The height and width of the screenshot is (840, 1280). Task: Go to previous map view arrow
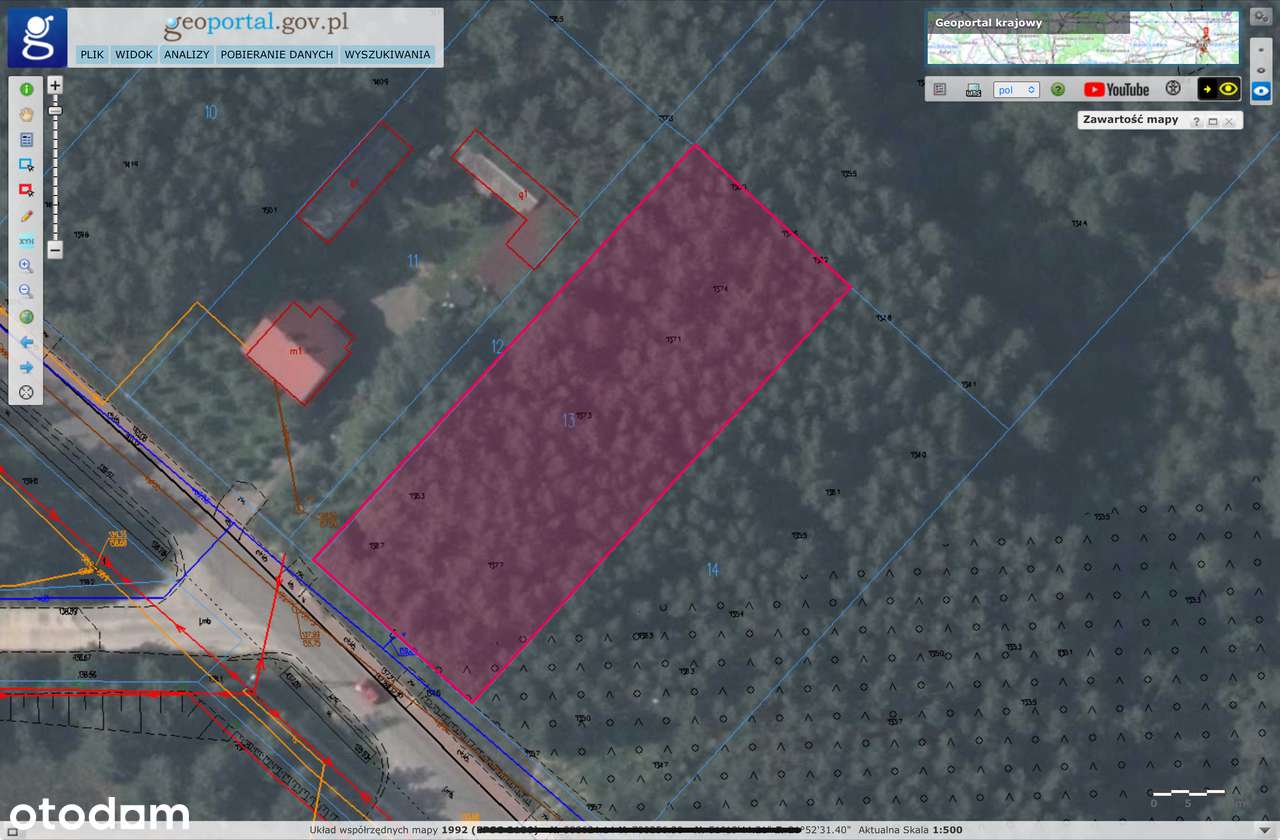(x=26, y=342)
